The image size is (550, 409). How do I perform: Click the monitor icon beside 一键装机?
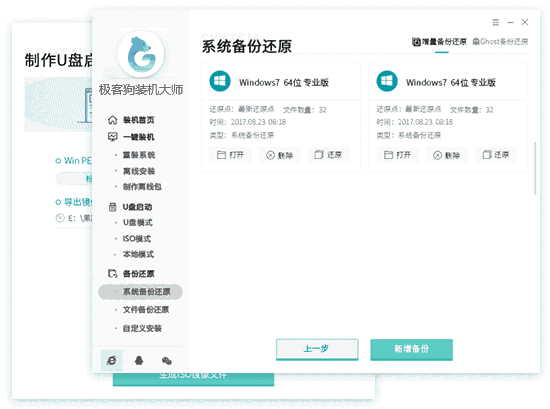point(113,137)
